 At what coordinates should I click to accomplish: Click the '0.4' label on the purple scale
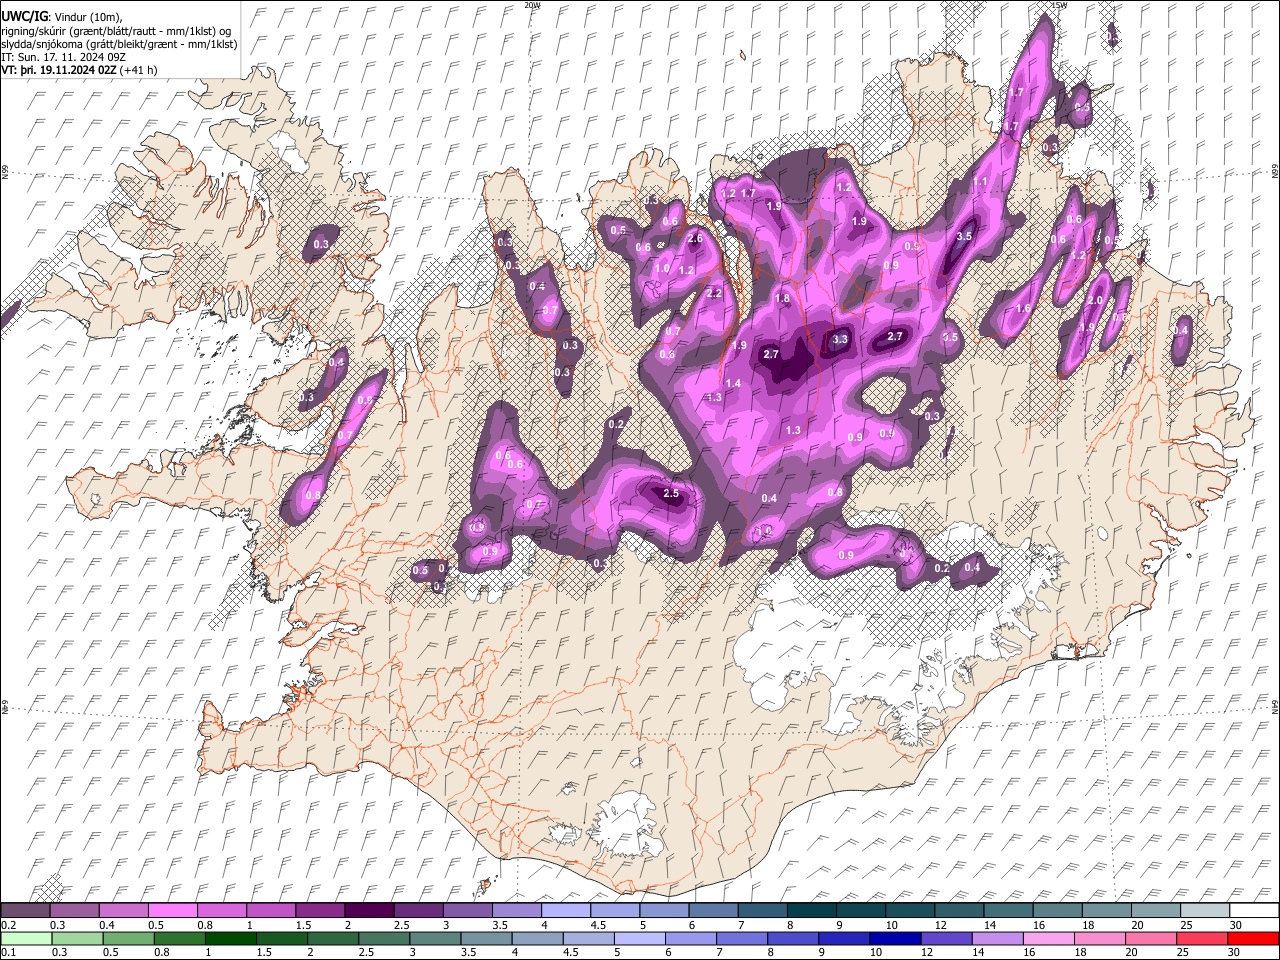(x=107, y=925)
